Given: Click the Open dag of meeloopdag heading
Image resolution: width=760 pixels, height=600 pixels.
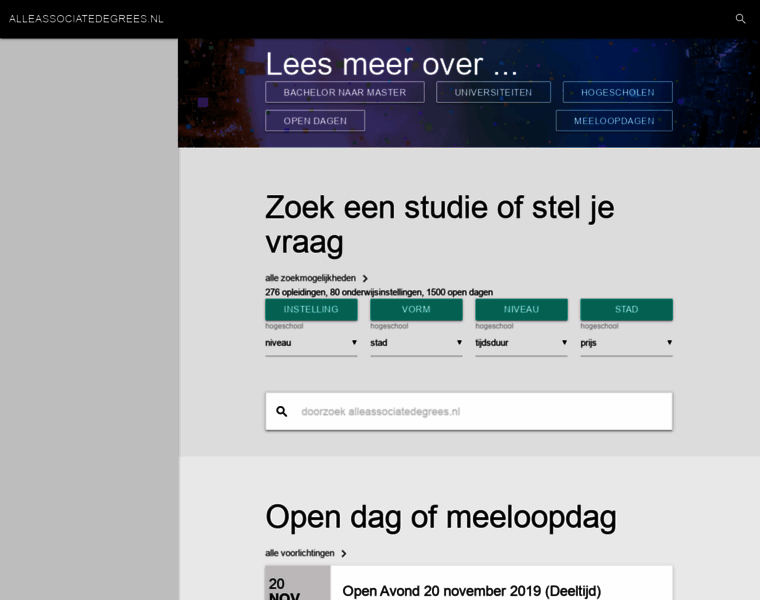Looking at the screenshot, I should click(x=441, y=517).
